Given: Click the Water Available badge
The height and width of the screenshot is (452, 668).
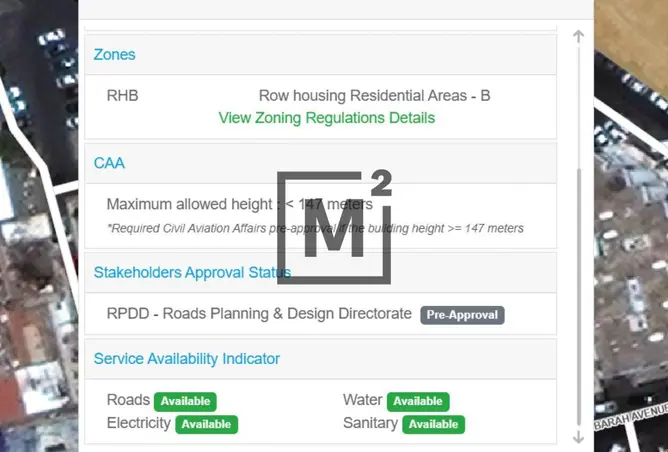Looking at the screenshot, I should pyautogui.click(x=418, y=401).
